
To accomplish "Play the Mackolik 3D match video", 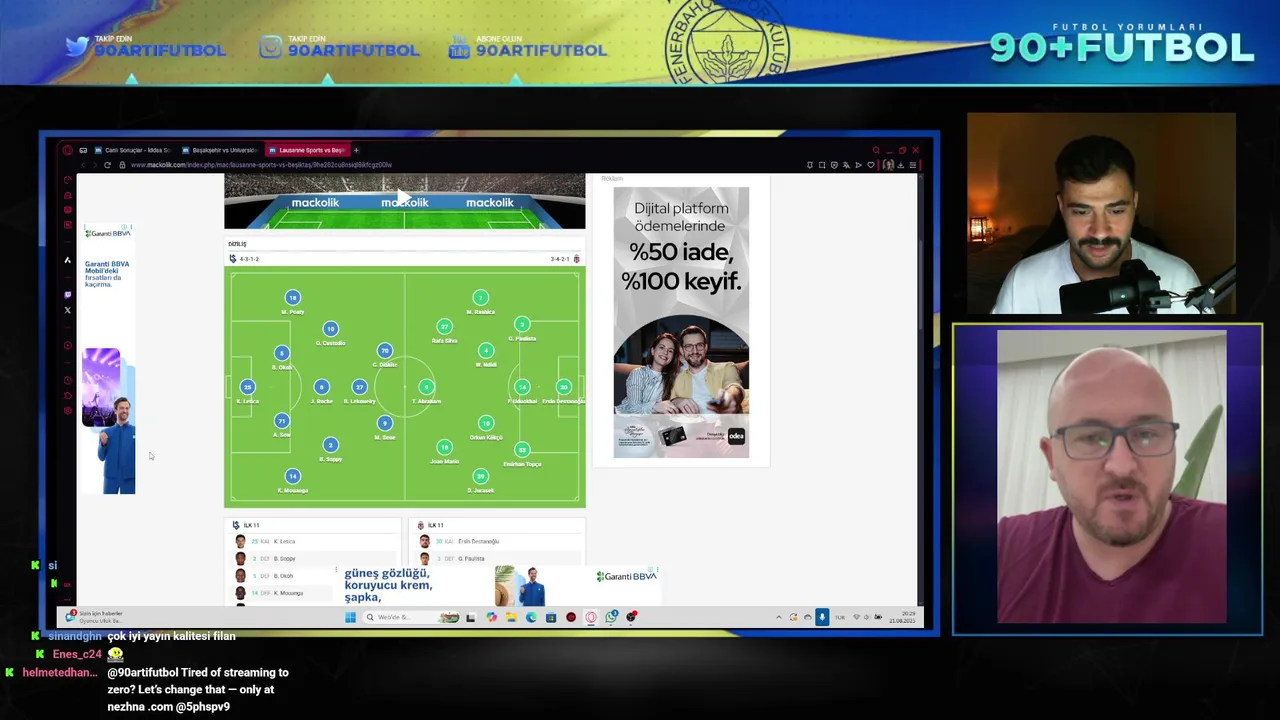I will point(404,196).
